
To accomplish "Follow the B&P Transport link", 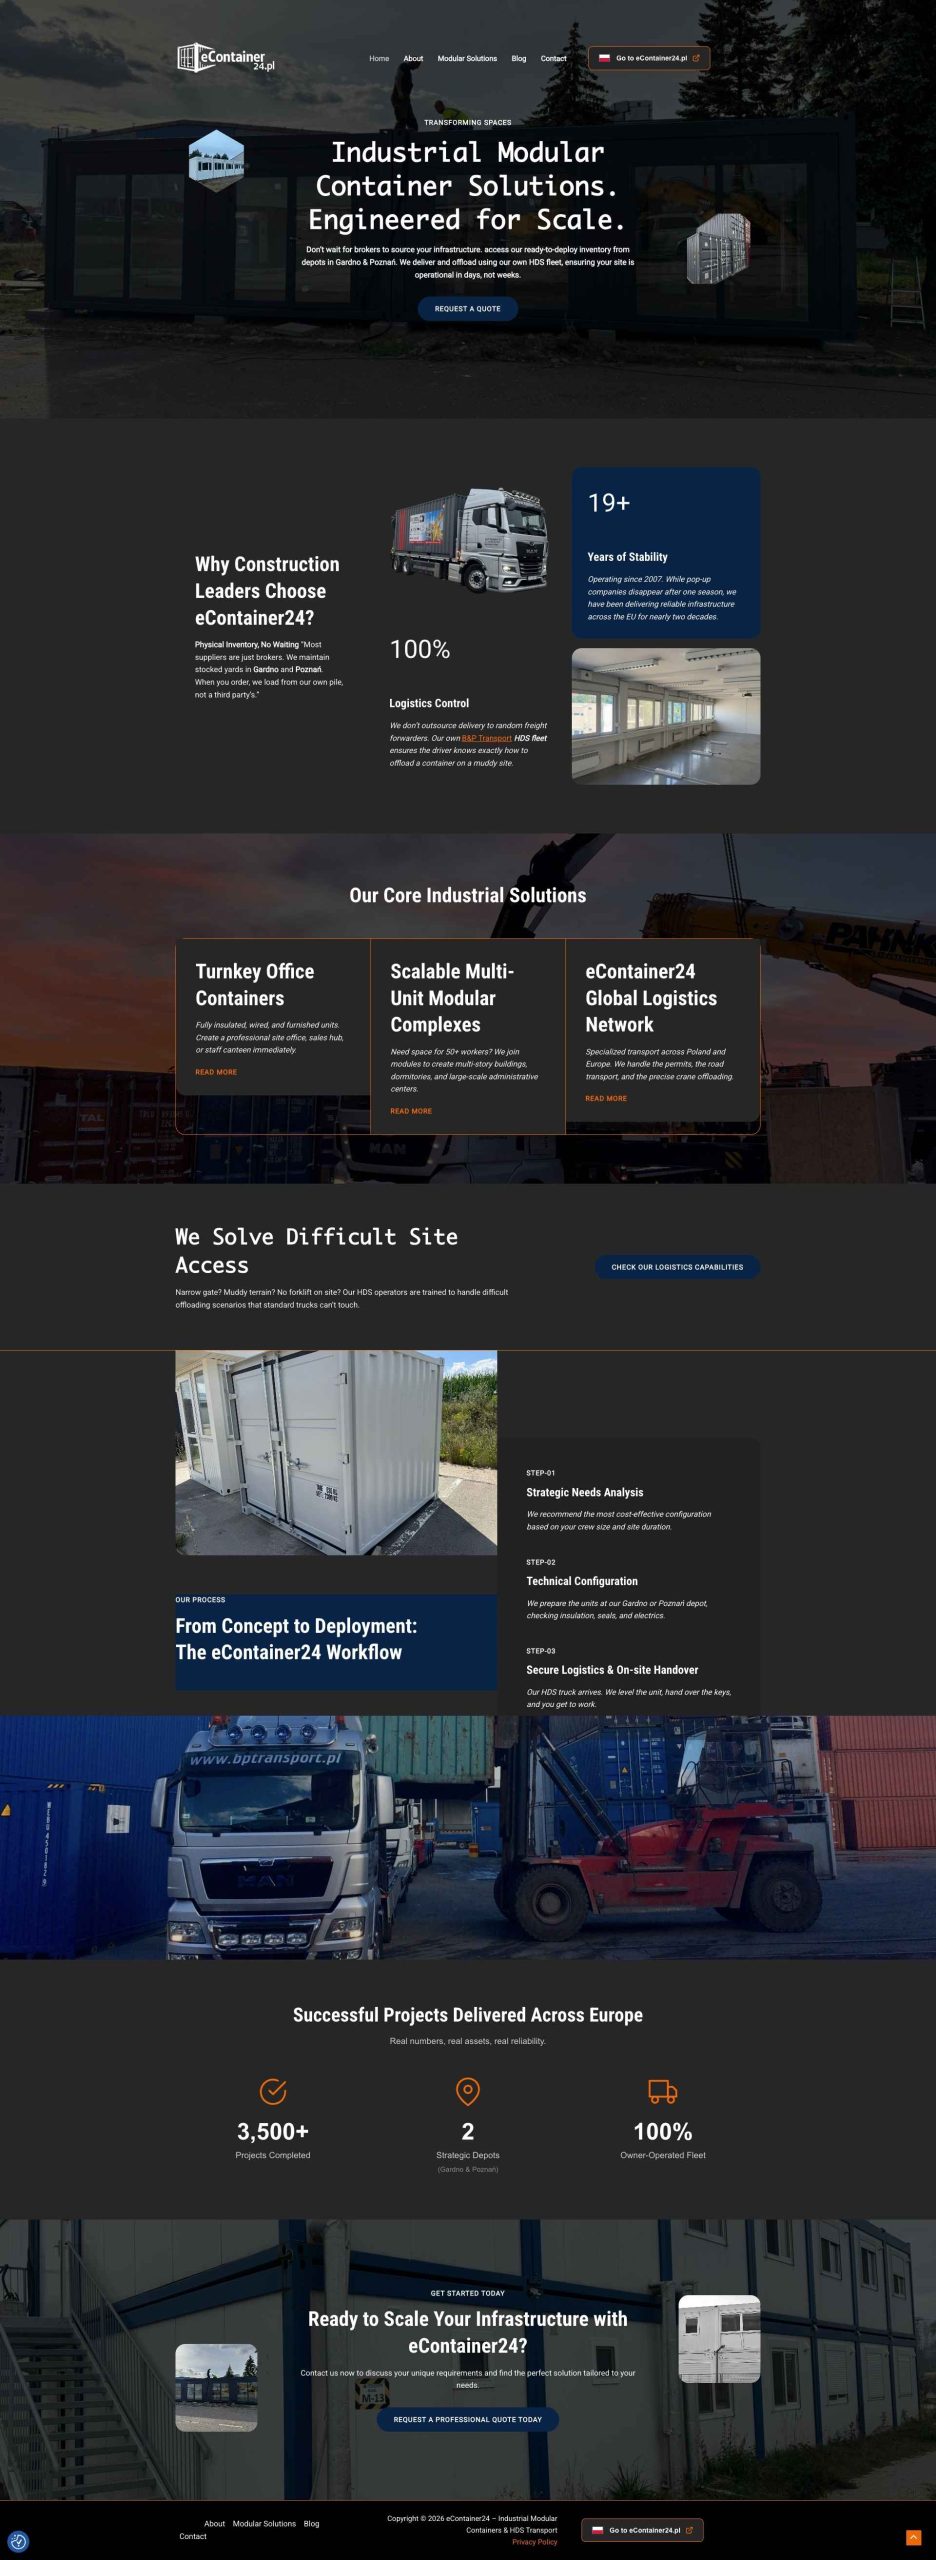I will tap(486, 738).
